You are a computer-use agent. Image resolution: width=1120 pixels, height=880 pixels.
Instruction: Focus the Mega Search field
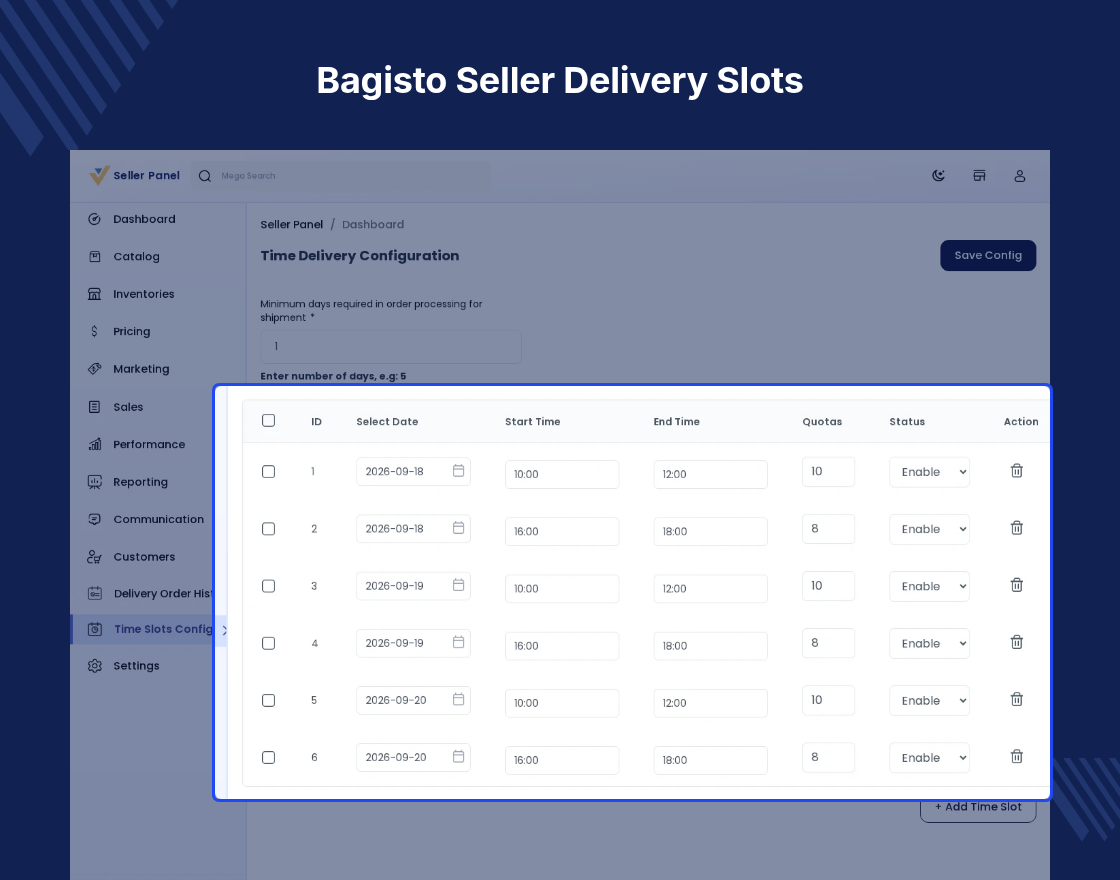[x=341, y=176]
